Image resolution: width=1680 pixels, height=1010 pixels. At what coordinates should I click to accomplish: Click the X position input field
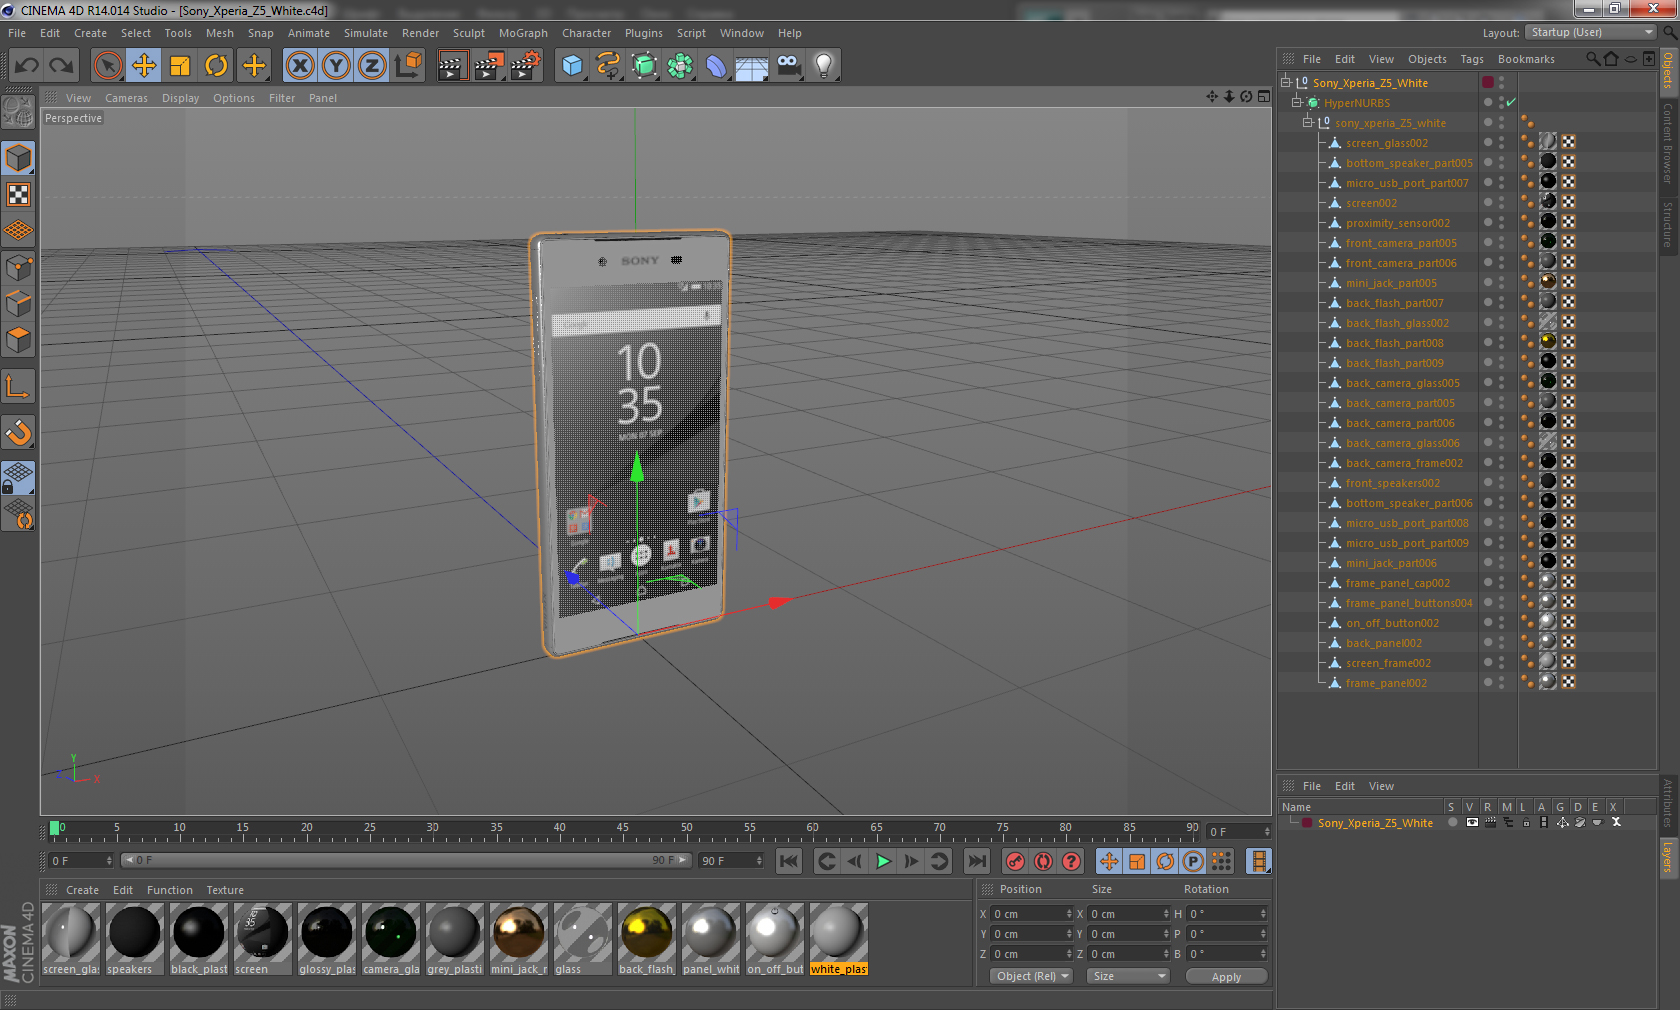click(x=1030, y=914)
